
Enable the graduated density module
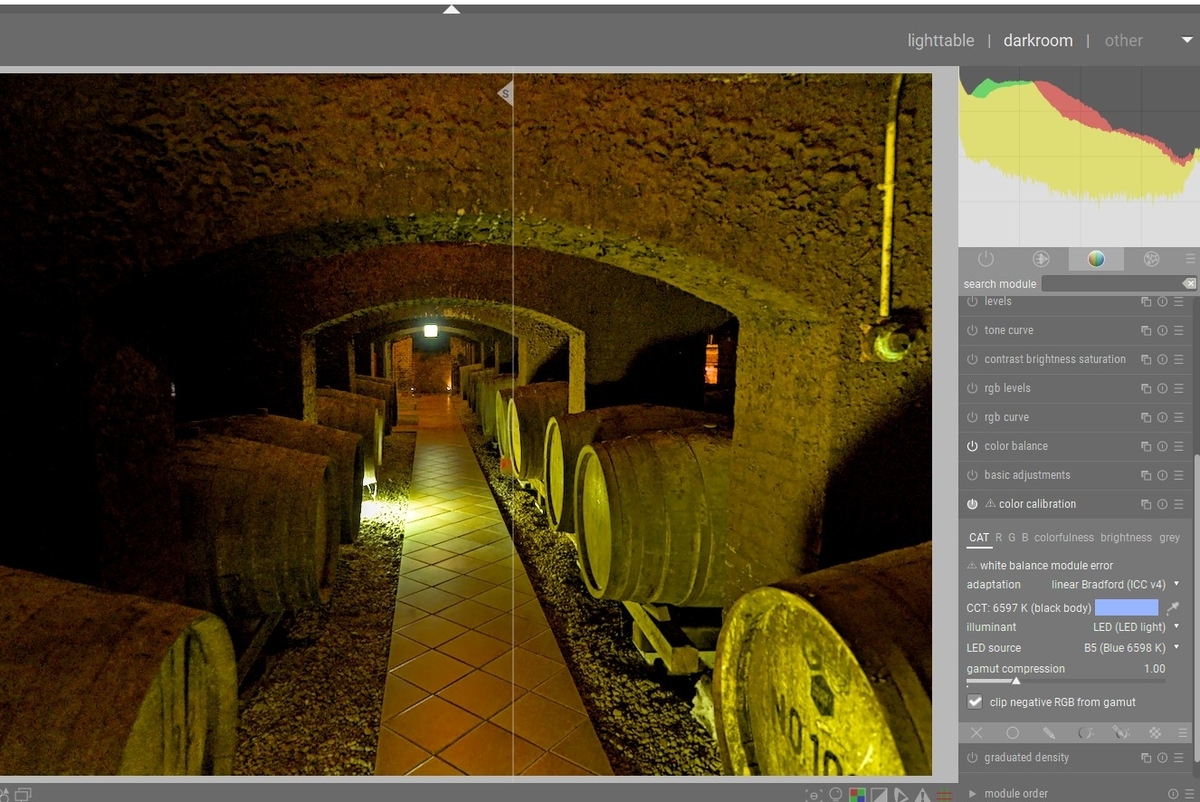click(x=972, y=758)
